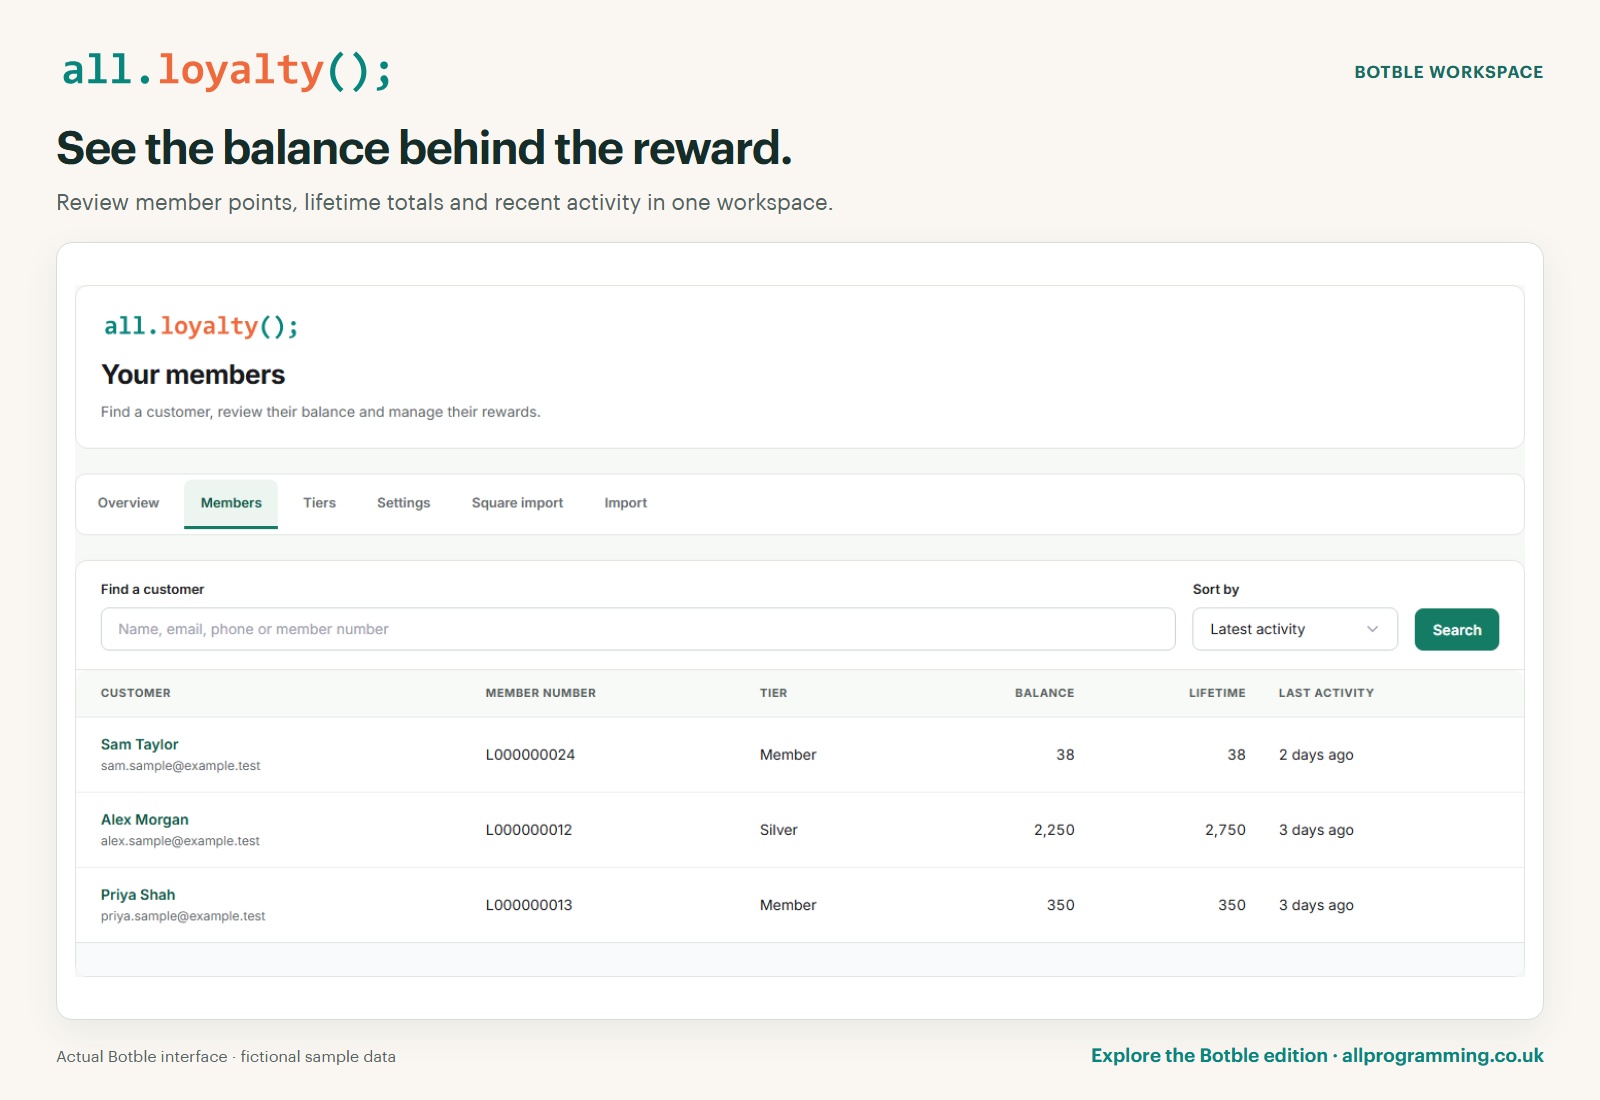Click Priya Shah's balance value 350
The height and width of the screenshot is (1100, 1600).
pyautogui.click(x=1061, y=905)
